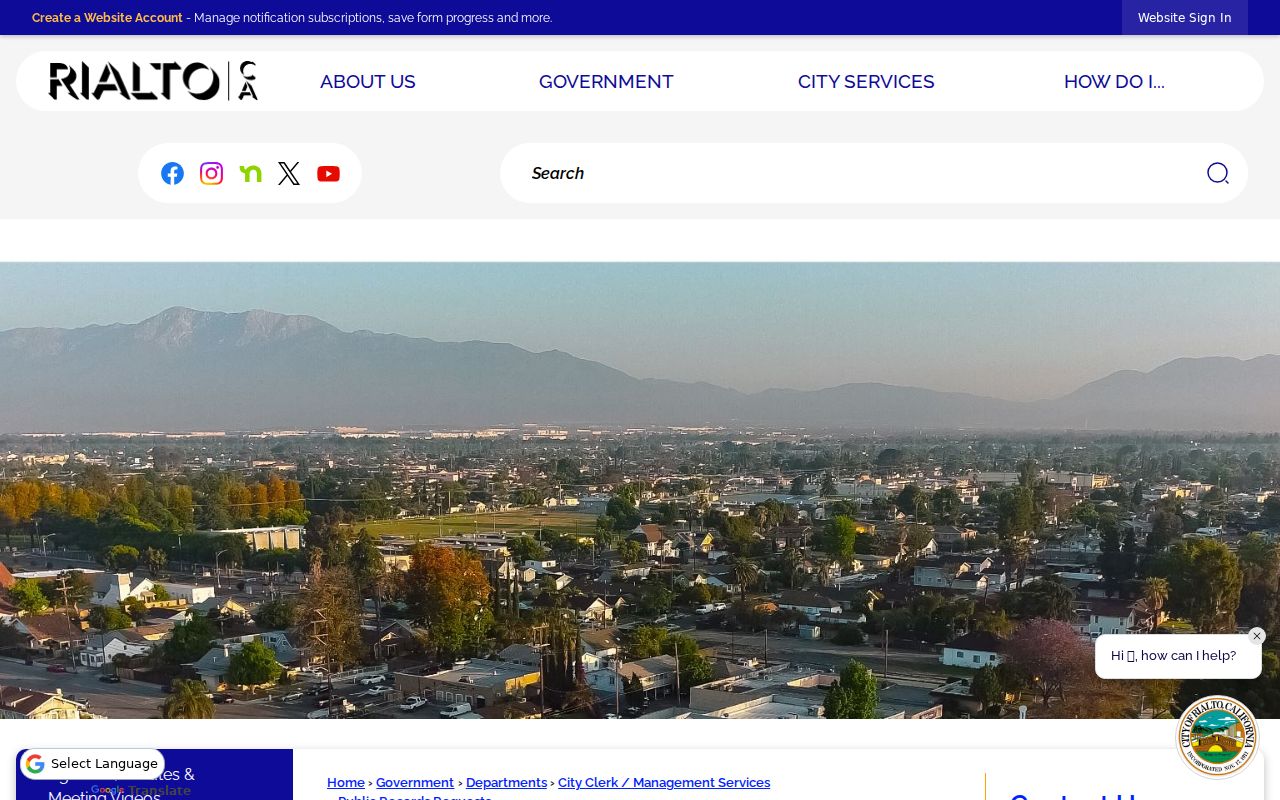Open the How Do I... menu
This screenshot has height=800, width=1280.
[x=1114, y=82]
